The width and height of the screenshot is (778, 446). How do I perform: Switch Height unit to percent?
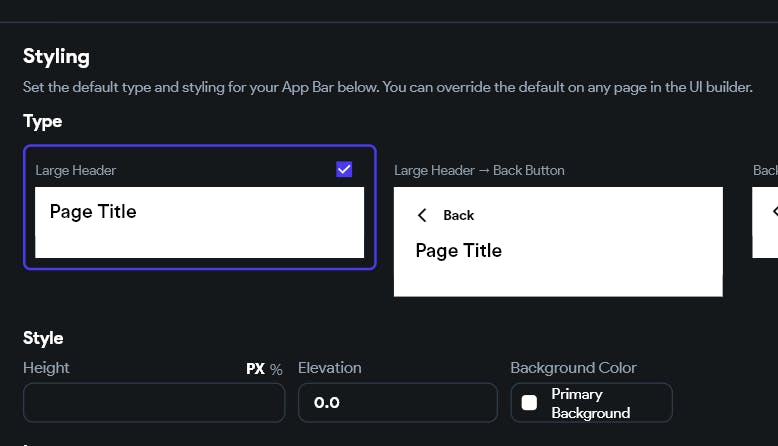tap(276, 369)
